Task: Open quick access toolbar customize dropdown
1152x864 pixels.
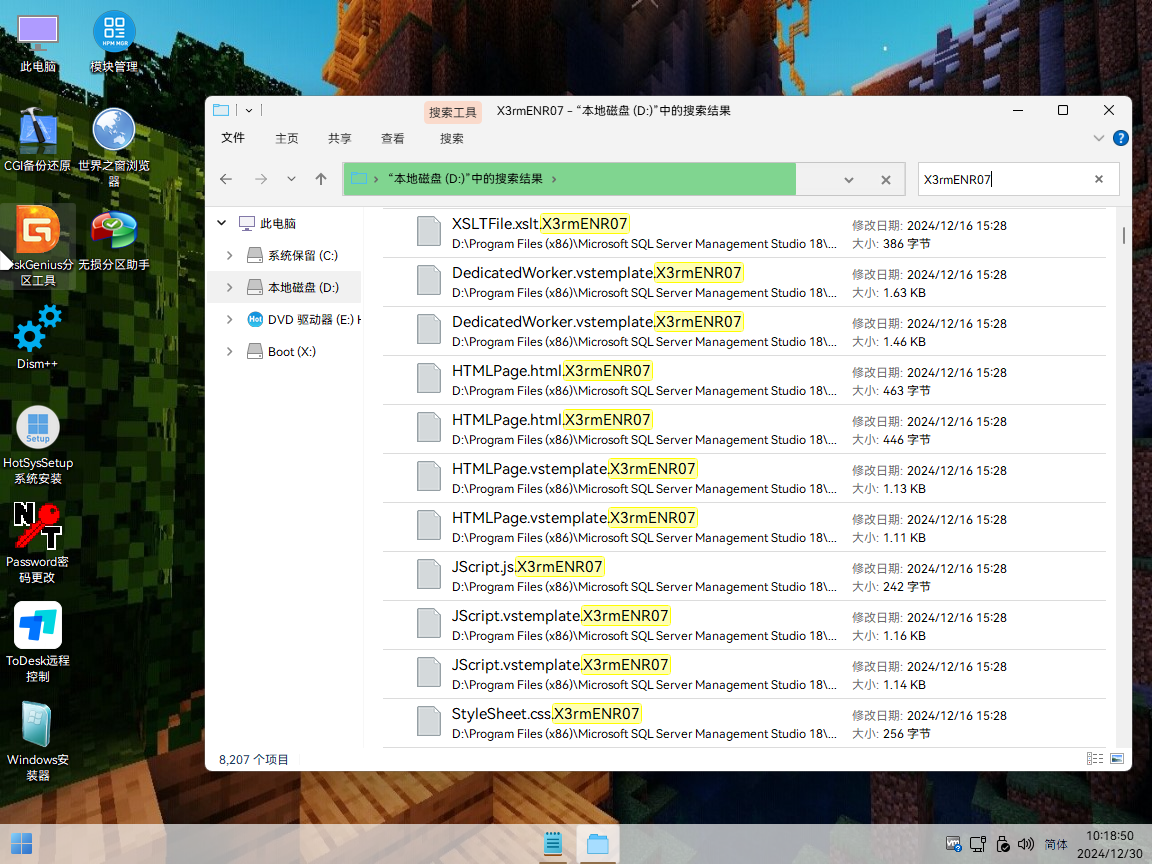Action: click(x=249, y=110)
